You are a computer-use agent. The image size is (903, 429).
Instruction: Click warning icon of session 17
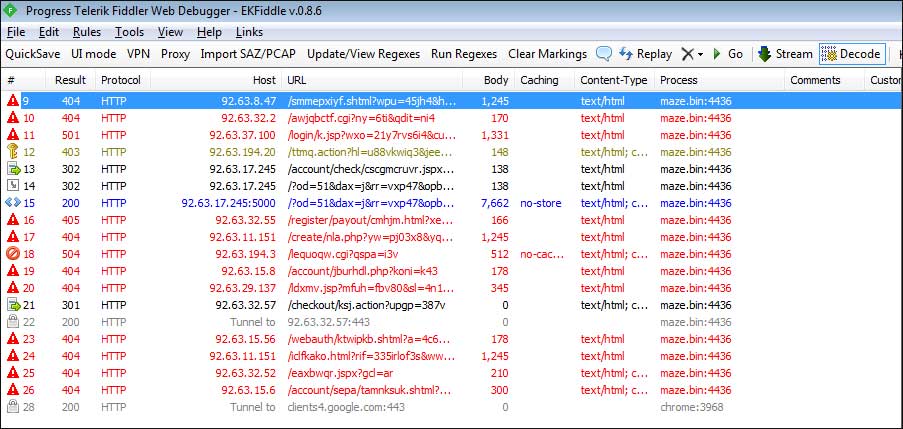coord(13,237)
